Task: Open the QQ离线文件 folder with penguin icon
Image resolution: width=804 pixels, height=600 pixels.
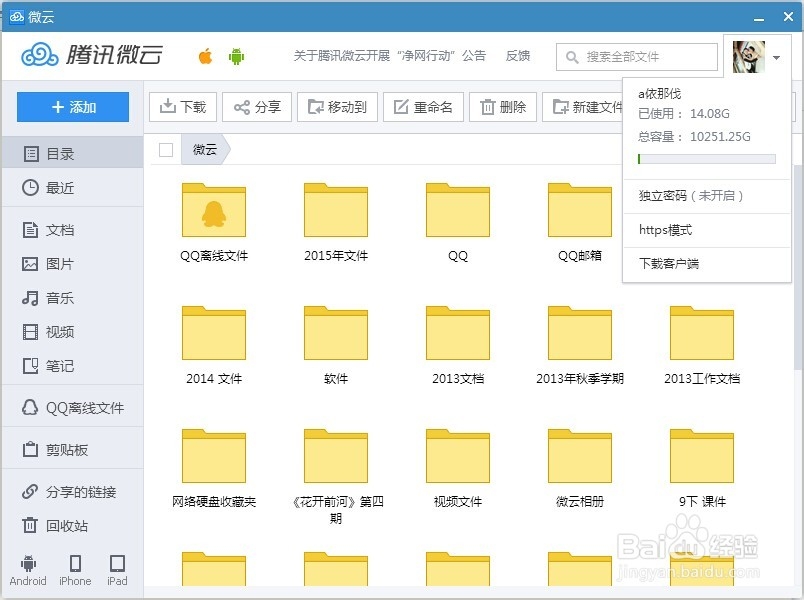Action: tap(214, 210)
